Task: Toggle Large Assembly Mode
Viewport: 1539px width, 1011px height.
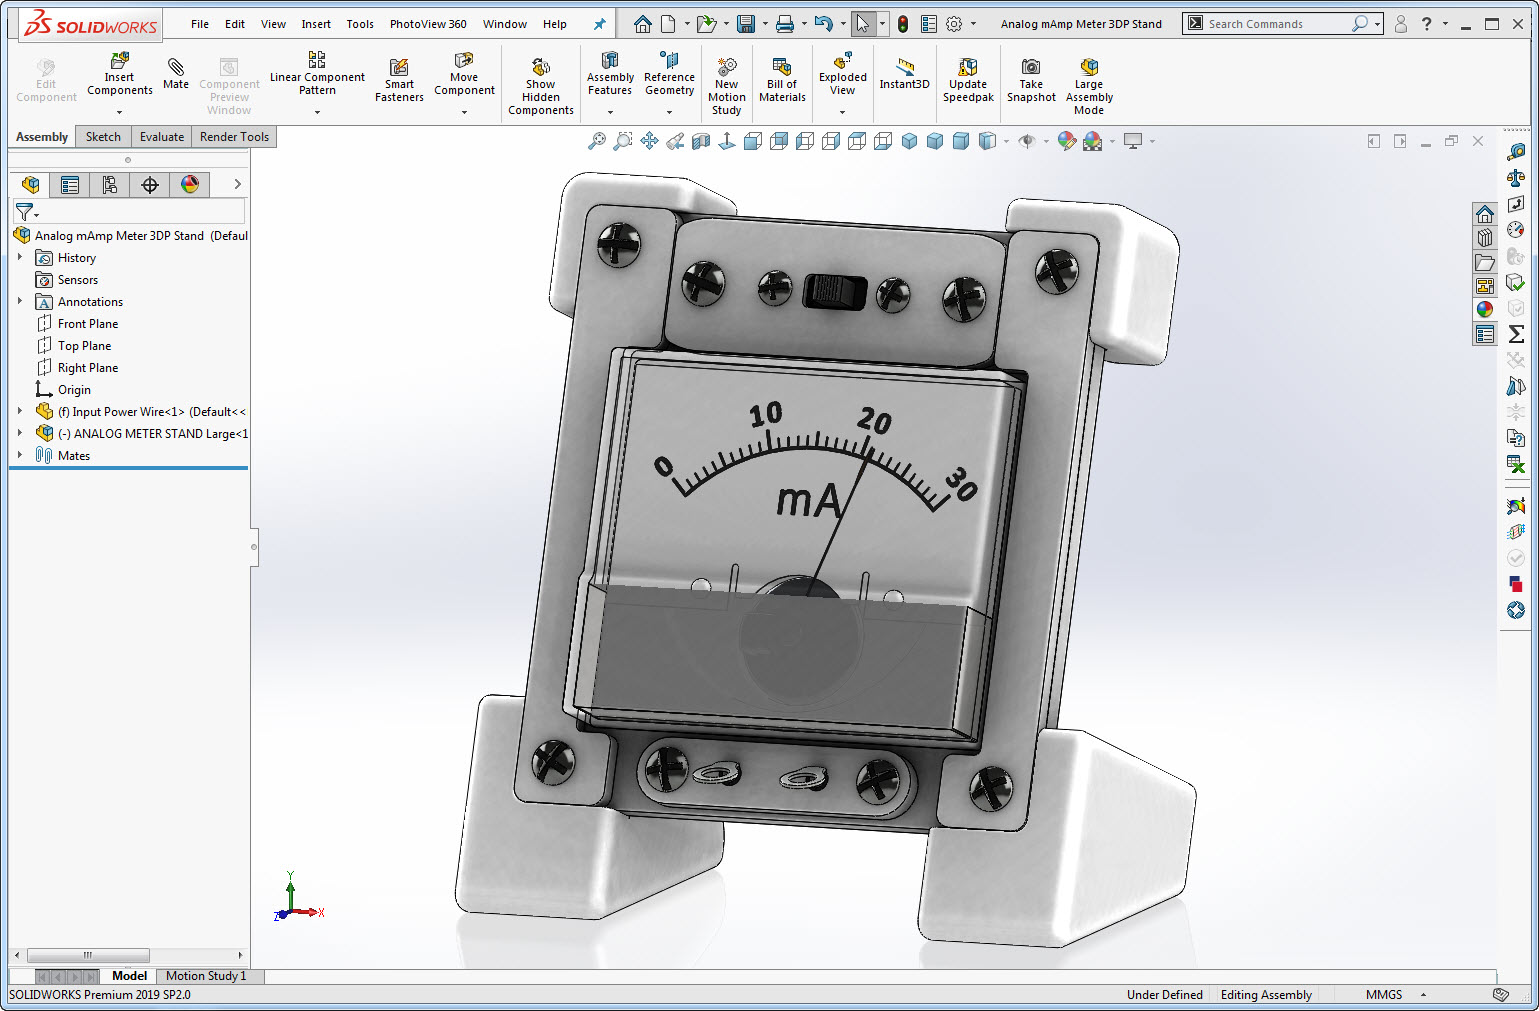Action: pyautogui.click(x=1089, y=67)
